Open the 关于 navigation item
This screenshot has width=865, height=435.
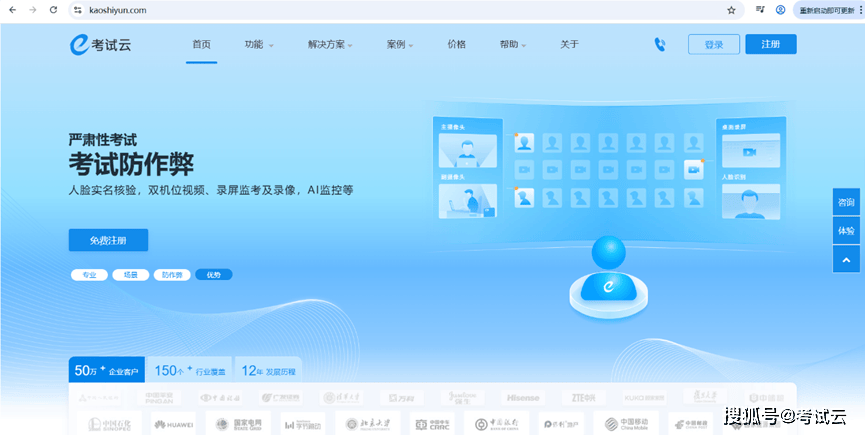click(x=569, y=45)
